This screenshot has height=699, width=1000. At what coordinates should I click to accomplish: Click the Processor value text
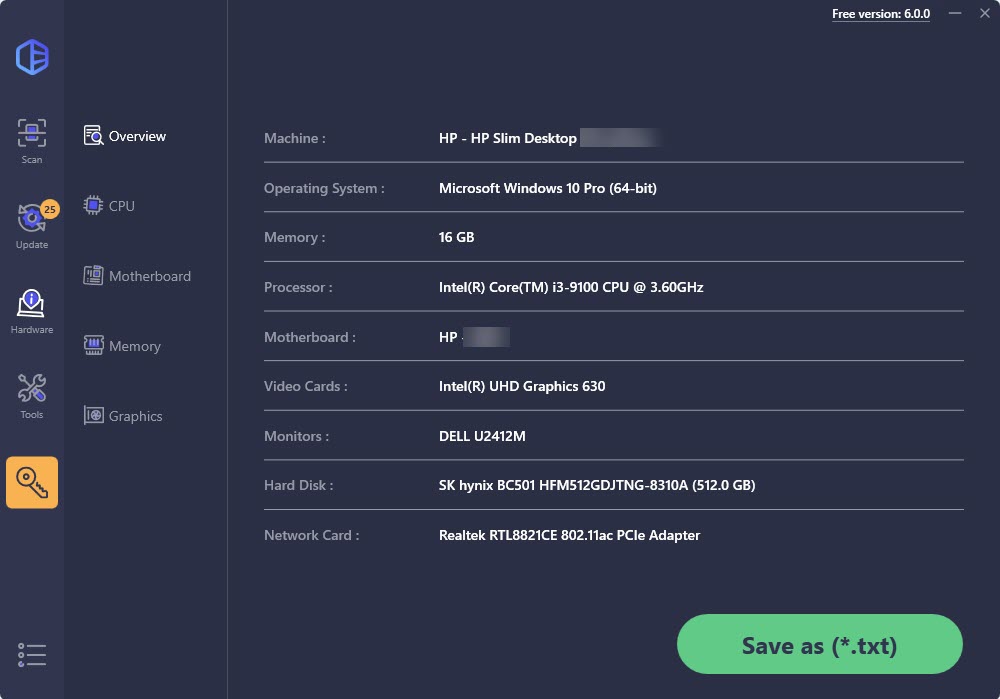(571, 287)
